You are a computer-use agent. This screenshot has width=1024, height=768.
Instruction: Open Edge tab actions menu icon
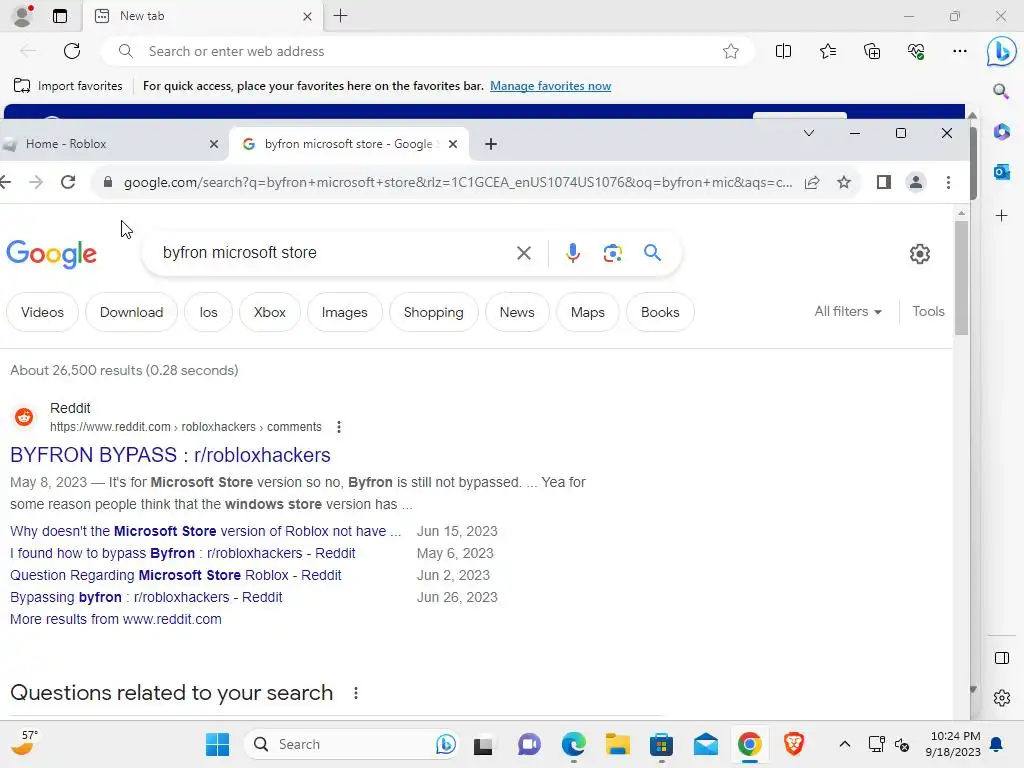(60, 16)
